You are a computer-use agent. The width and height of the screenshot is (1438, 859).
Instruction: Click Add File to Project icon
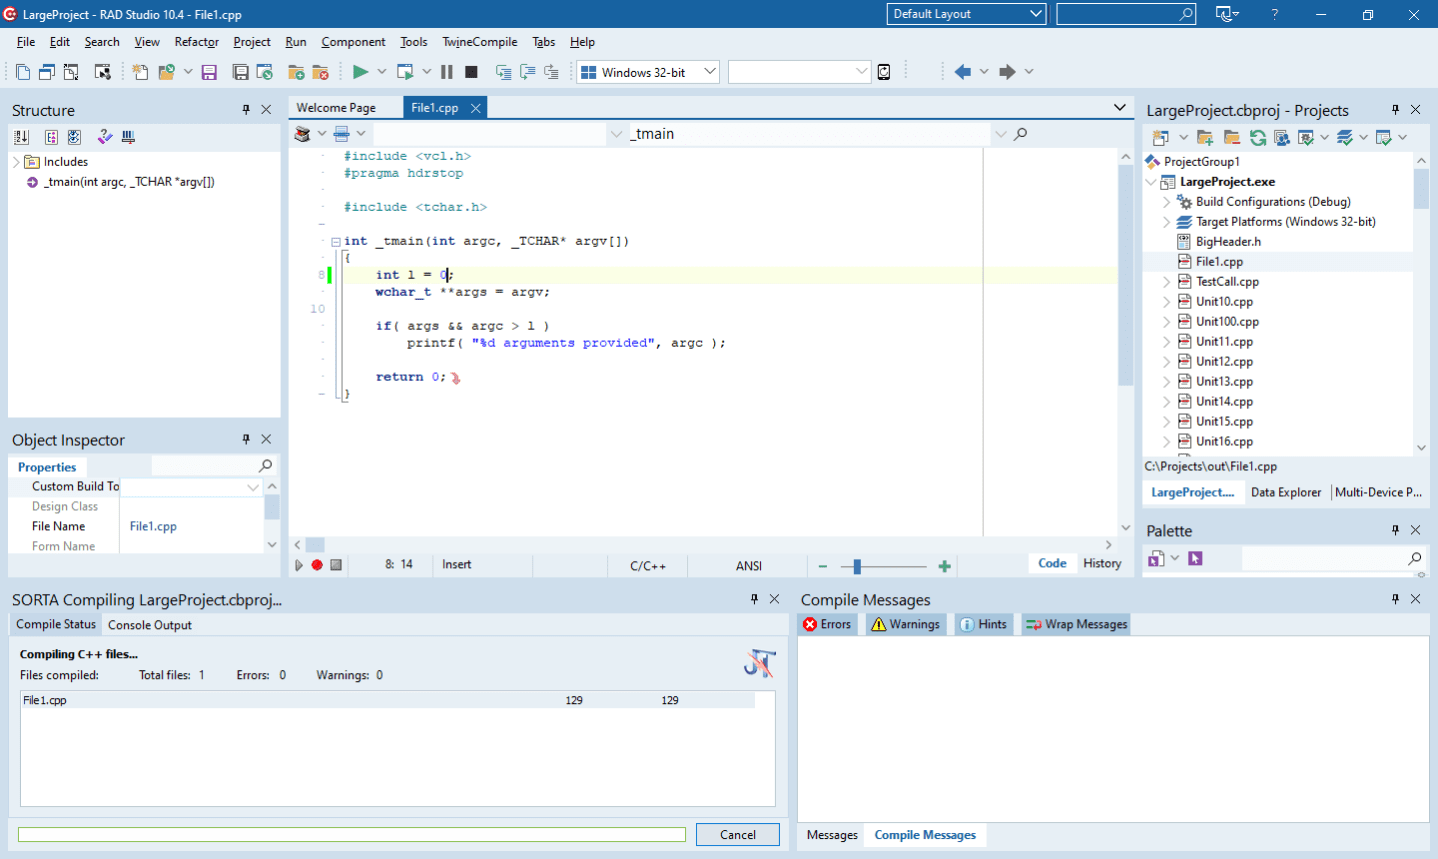(296, 72)
